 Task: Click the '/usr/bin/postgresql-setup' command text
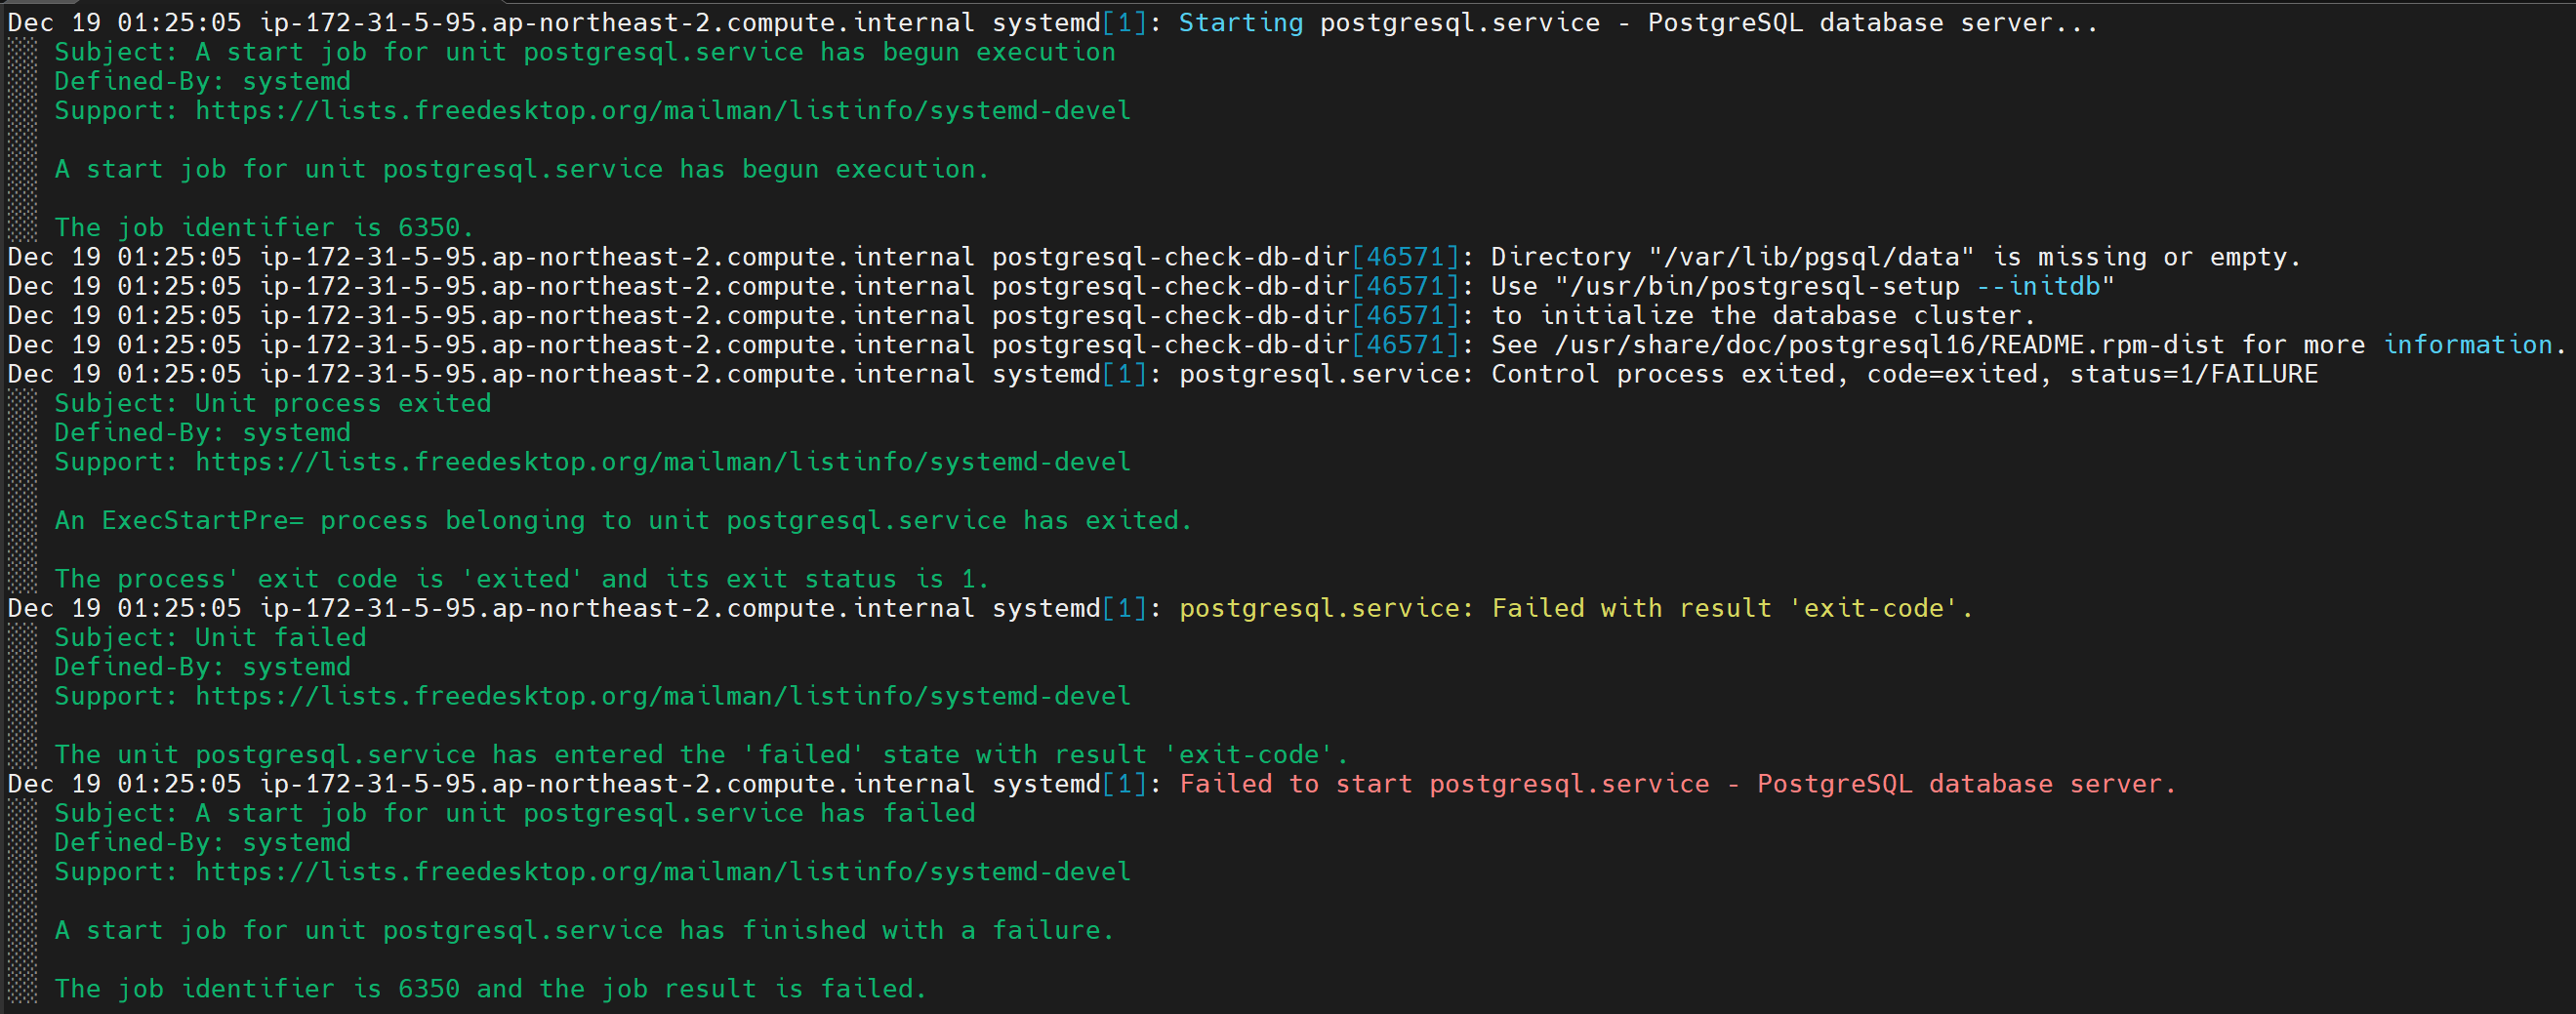pos(1765,286)
